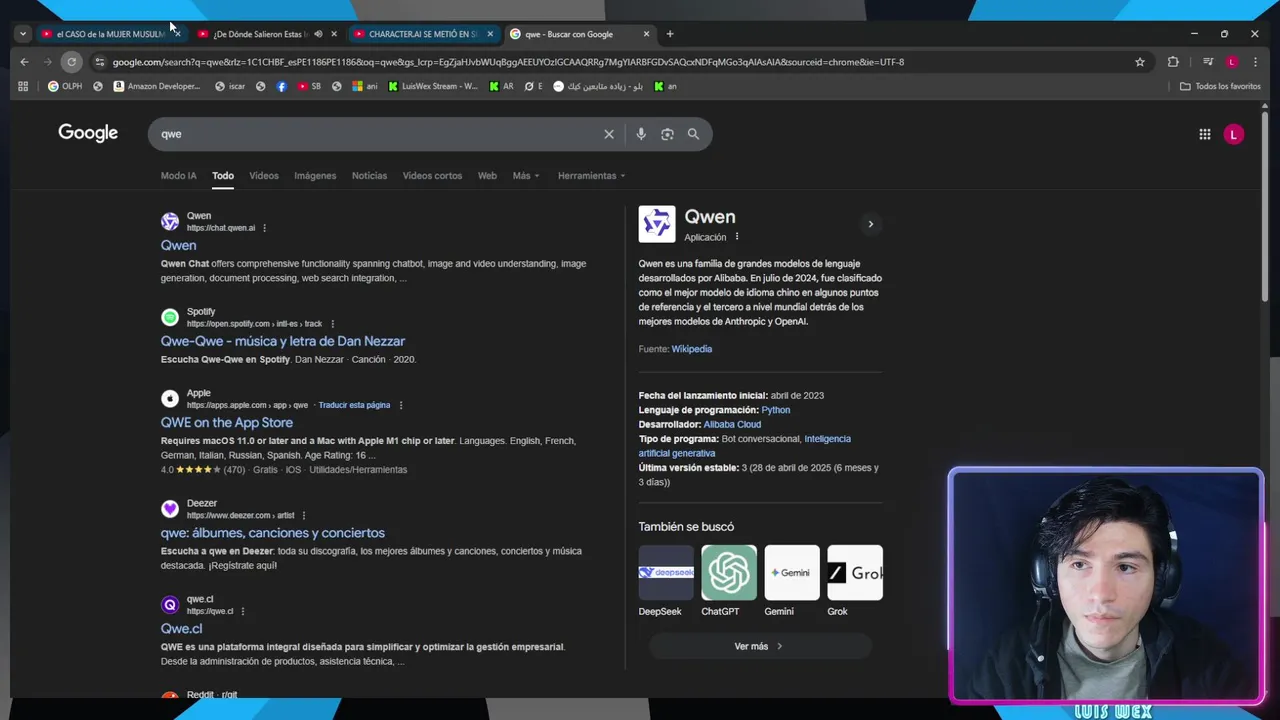Open 'qwe: álbumes, canciones y conciertos' result
Screen dimensions: 1280x720
click(x=273, y=533)
